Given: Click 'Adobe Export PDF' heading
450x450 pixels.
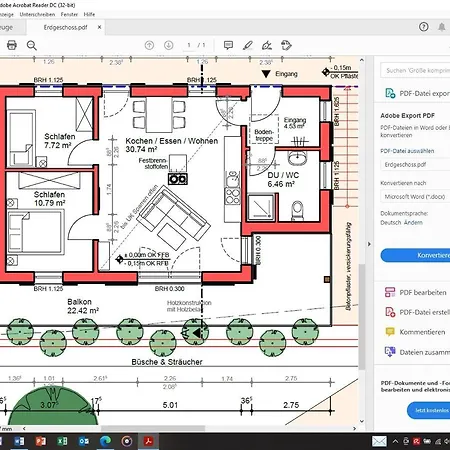Looking at the screenshot, I should click(407, 116).
